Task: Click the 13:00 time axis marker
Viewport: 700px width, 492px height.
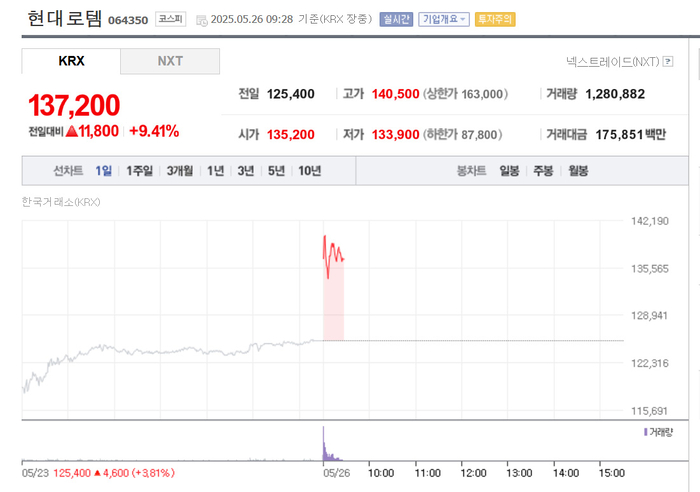Action: click(x=519, y=473)
